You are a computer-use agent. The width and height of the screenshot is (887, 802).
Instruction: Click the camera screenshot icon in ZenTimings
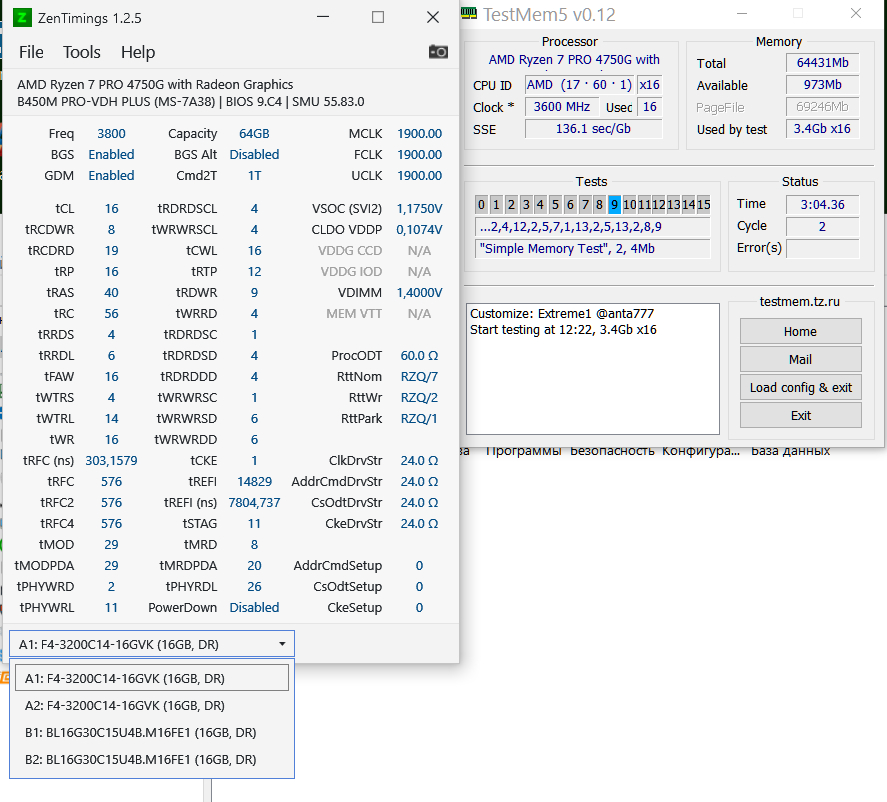438,52
